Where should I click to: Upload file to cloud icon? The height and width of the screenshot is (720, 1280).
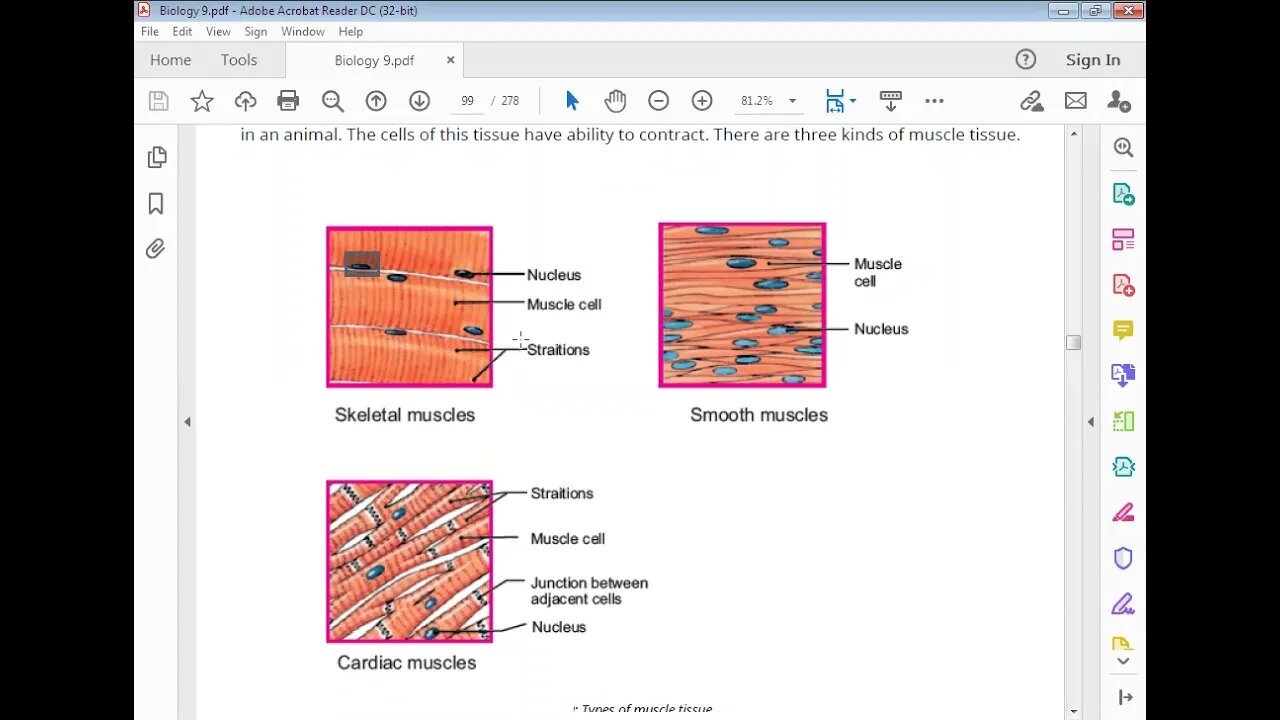point(245,101)
